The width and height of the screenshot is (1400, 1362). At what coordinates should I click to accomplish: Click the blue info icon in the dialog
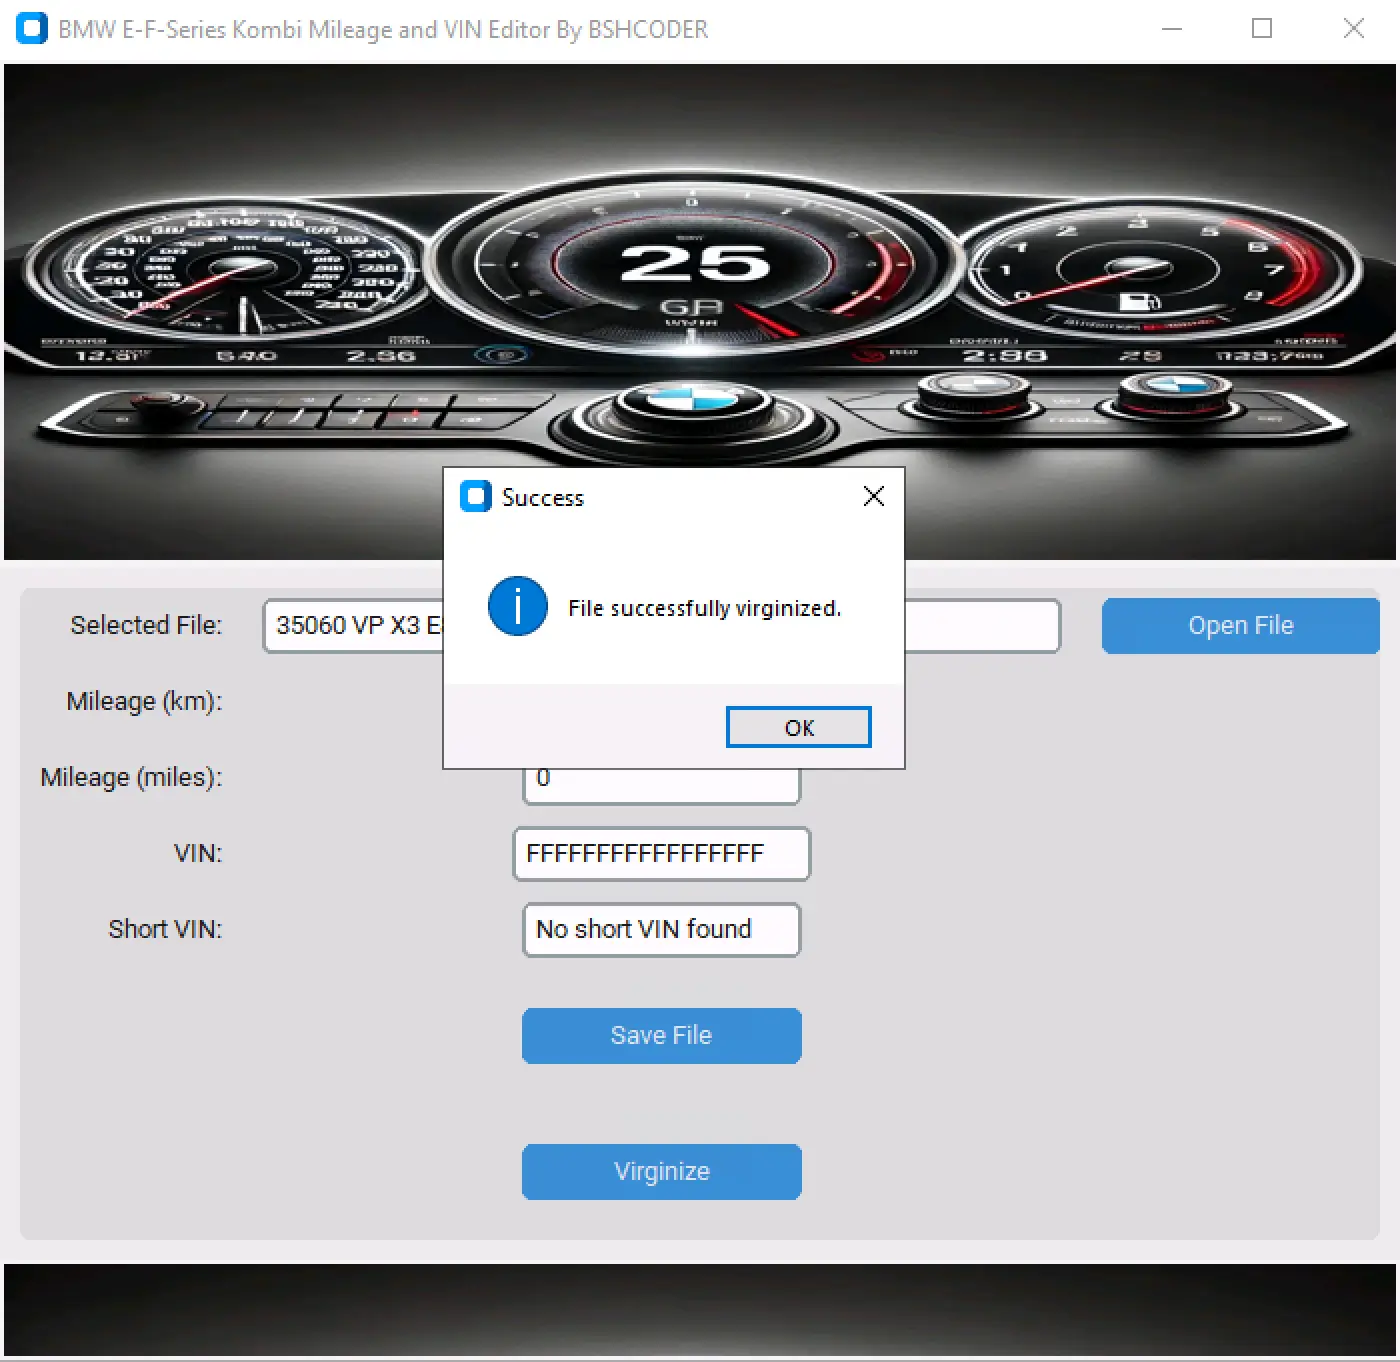517,607
